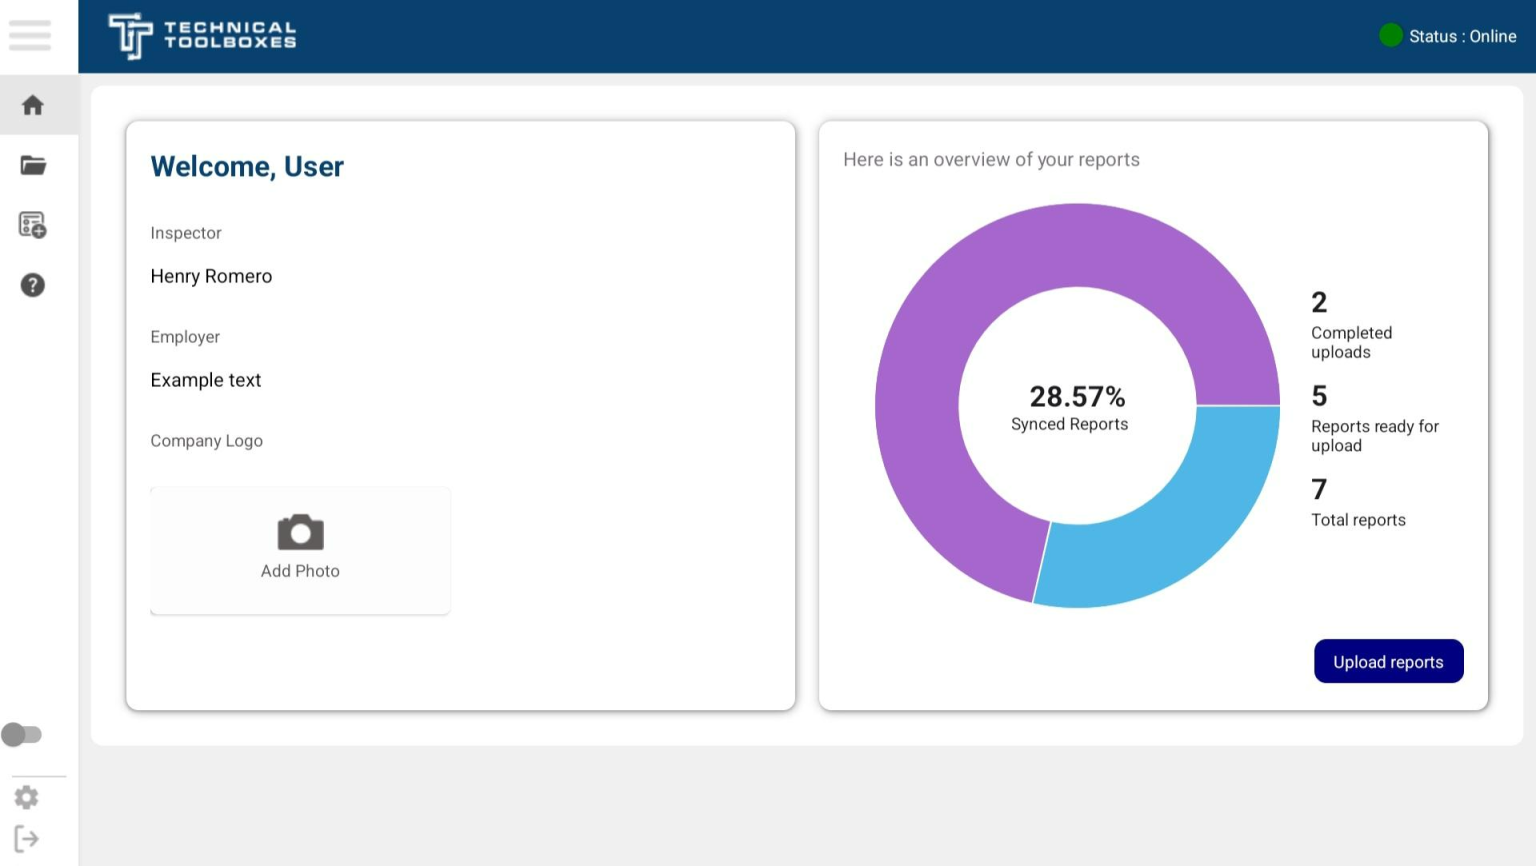Select the Home icon in the sidebar
Viewport: 1536px width, 866px height.
click(32, 104)
